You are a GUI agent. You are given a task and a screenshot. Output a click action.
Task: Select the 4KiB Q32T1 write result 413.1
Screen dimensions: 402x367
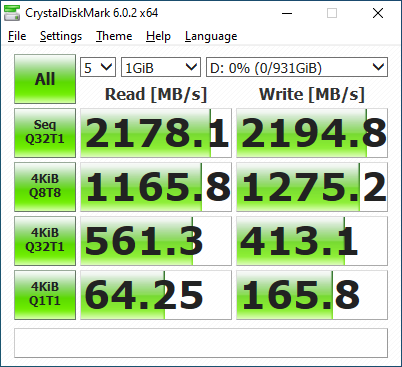(x=312, y=241)
